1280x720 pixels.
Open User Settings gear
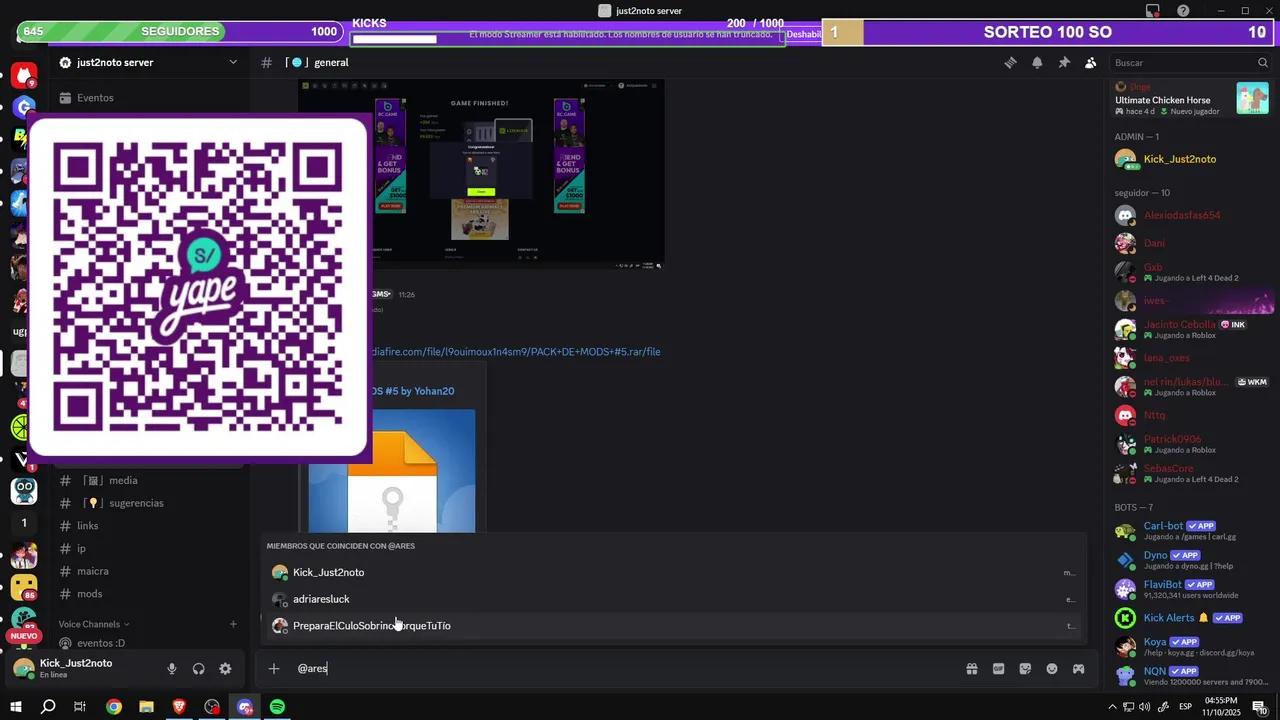pos(225,669)
